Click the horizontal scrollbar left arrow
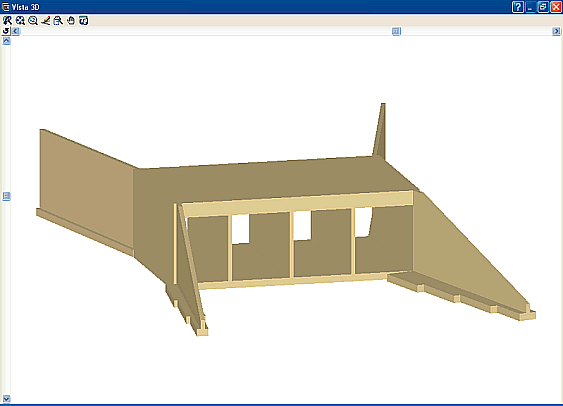 point(16,31)
